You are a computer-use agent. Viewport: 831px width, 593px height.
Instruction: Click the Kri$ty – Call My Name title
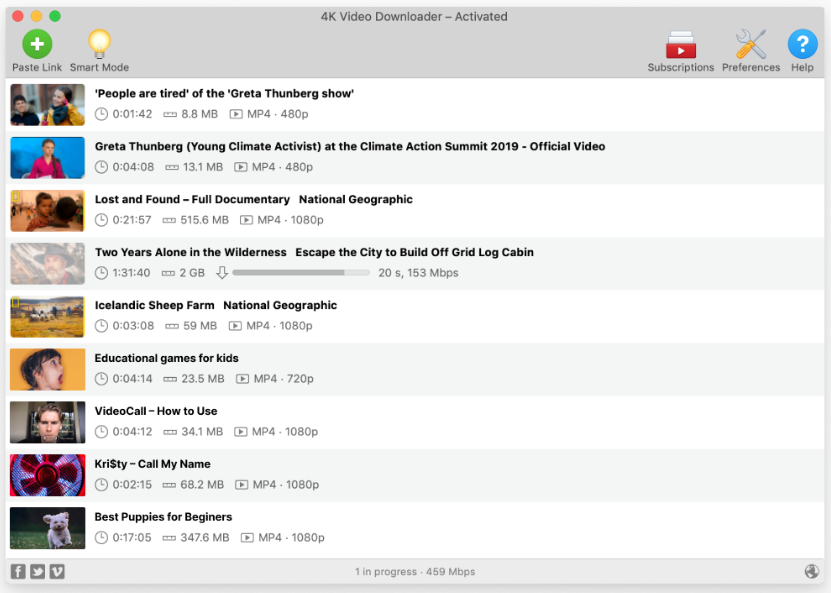click(153, 464)
